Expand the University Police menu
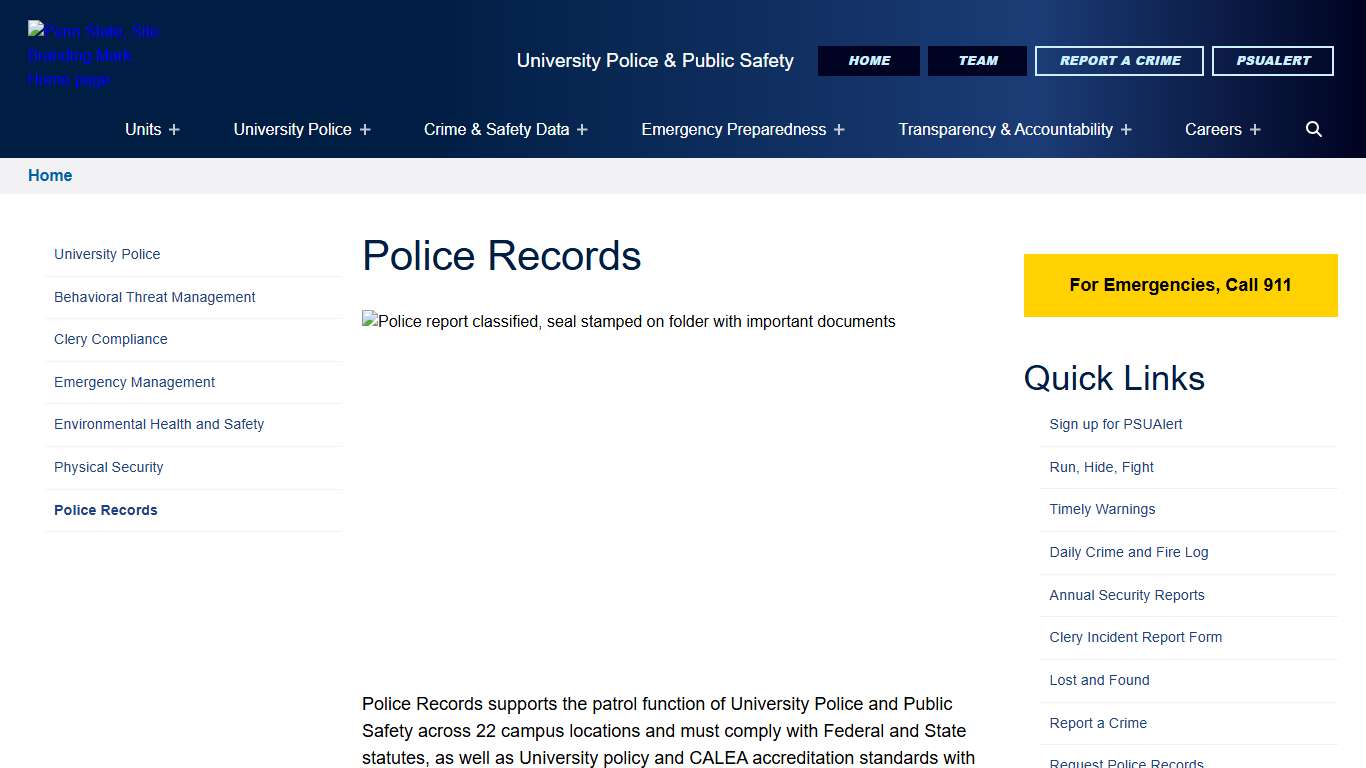 point(301,129)
